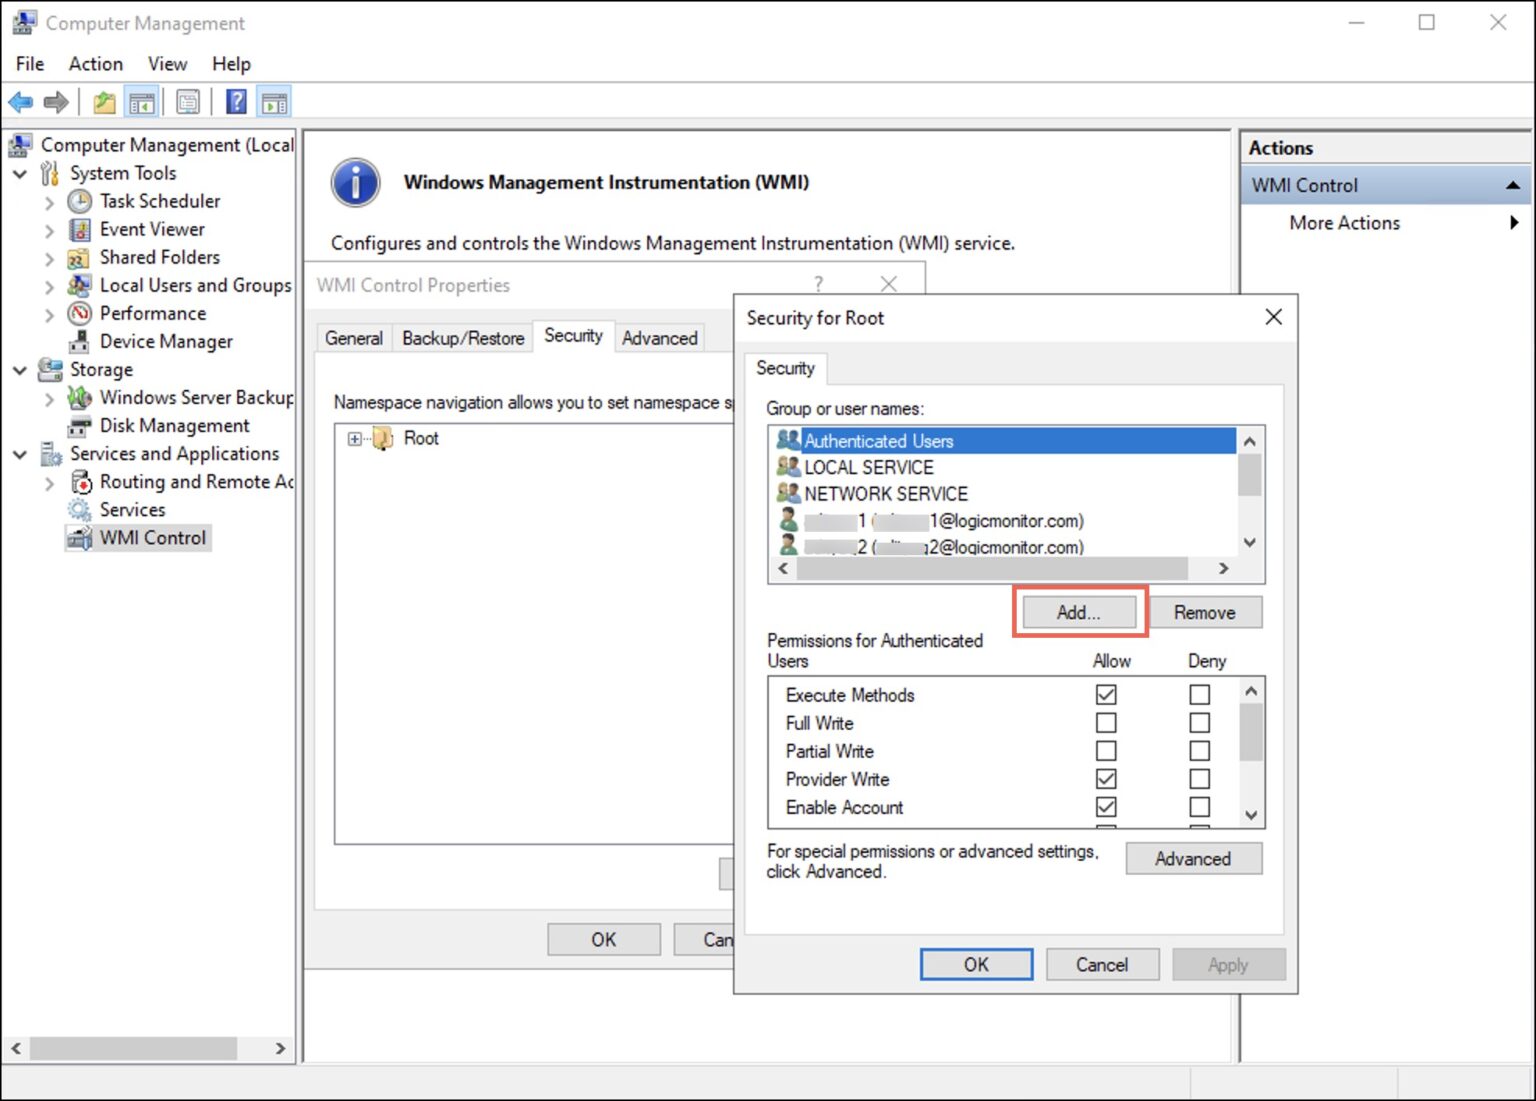
Task: Switch to the Advanced tab in WMI Control Properties
Action: 659,337
